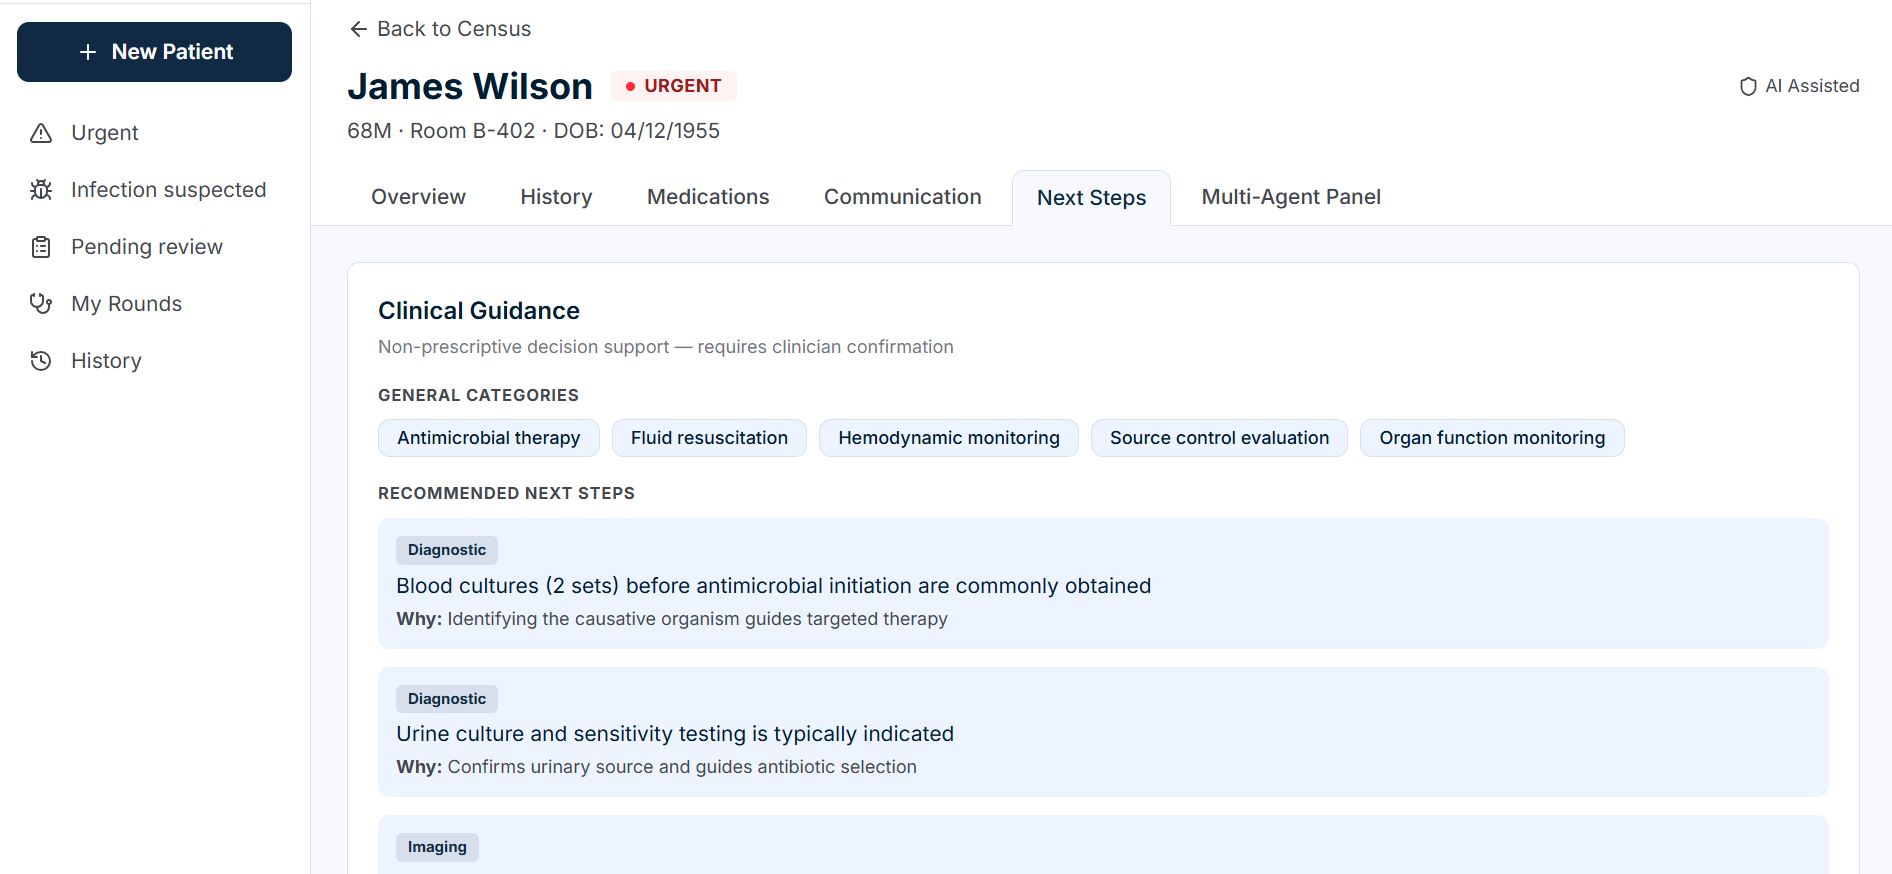Click the urinary source rationale line

[656, 767]
